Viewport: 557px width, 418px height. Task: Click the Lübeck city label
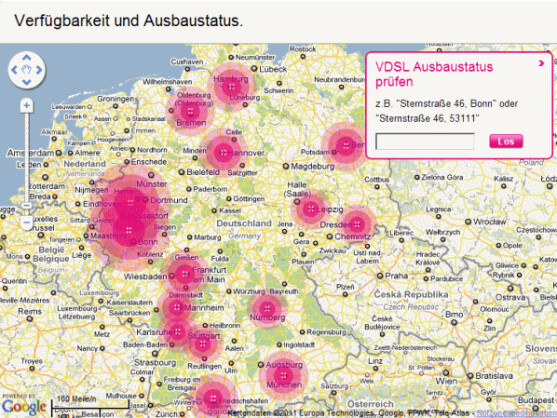pyautogui.click(x=273, y=69)
